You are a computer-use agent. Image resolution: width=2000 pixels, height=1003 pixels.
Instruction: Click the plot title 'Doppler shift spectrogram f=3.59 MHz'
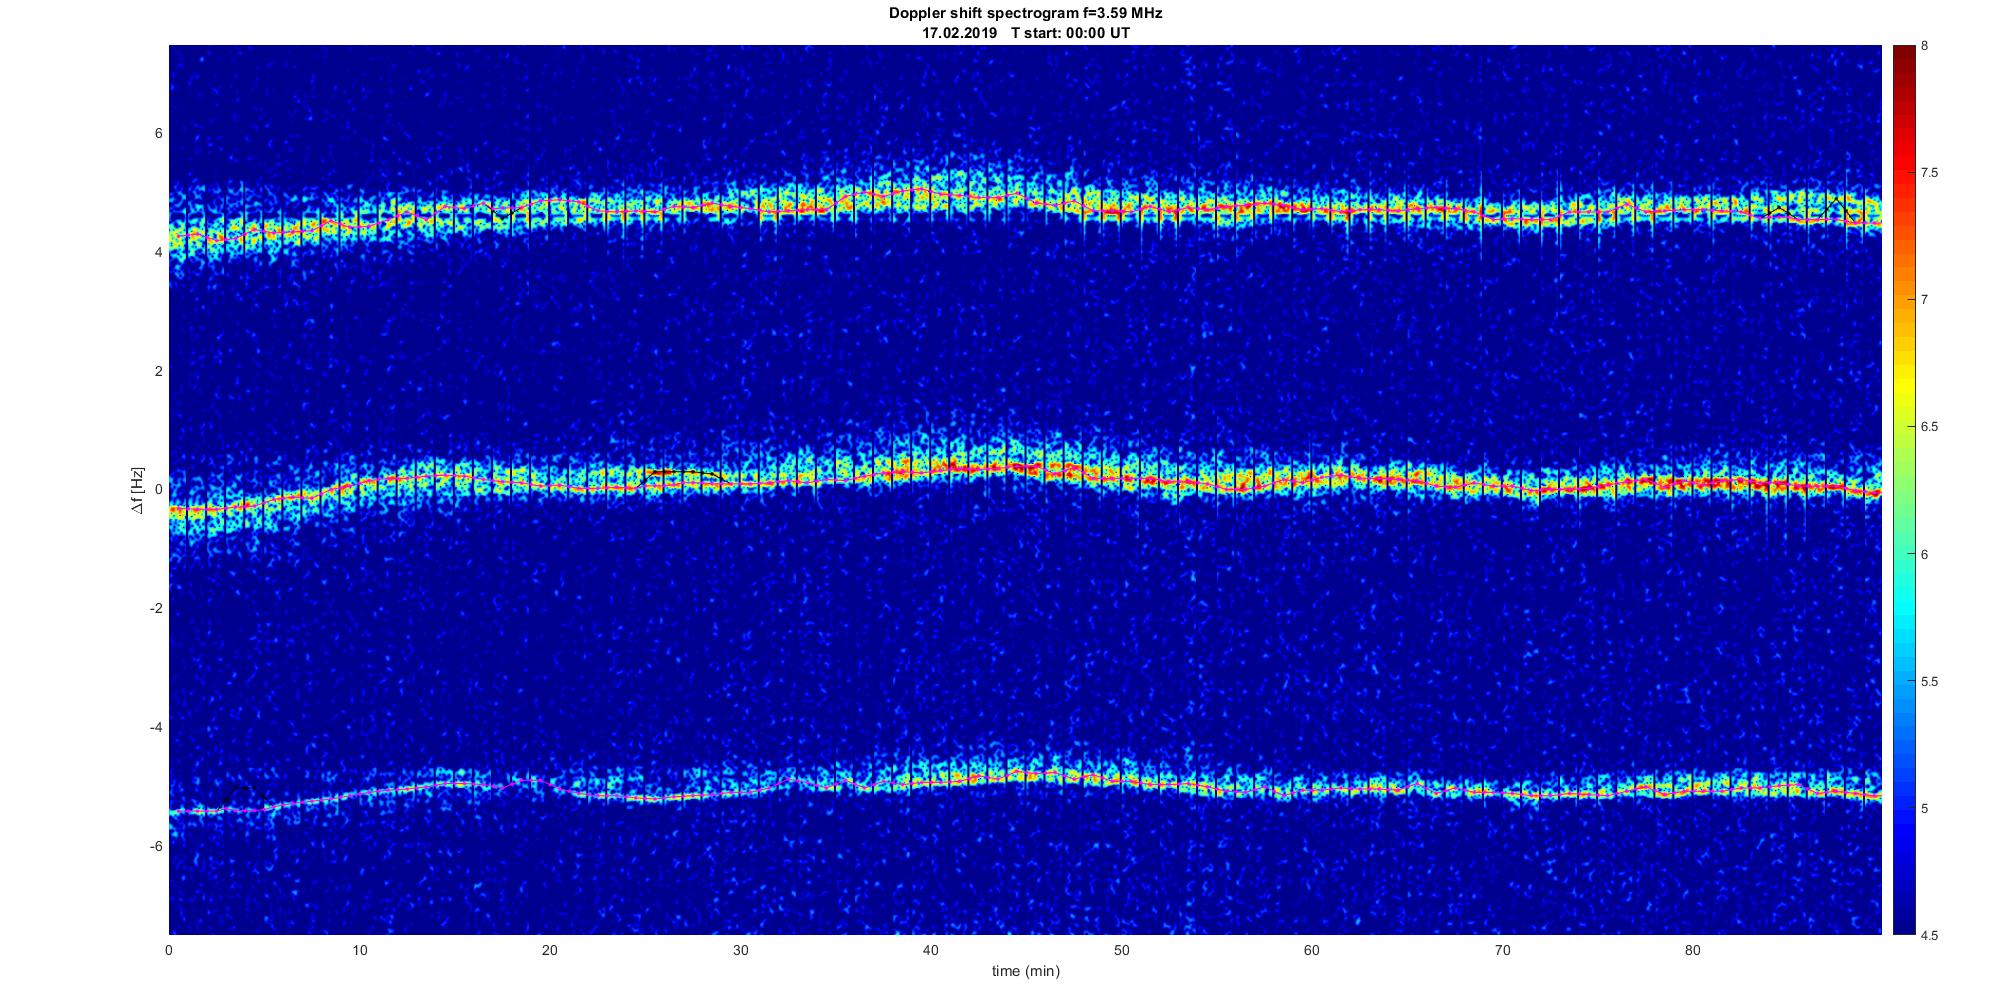coord(1025,14)
